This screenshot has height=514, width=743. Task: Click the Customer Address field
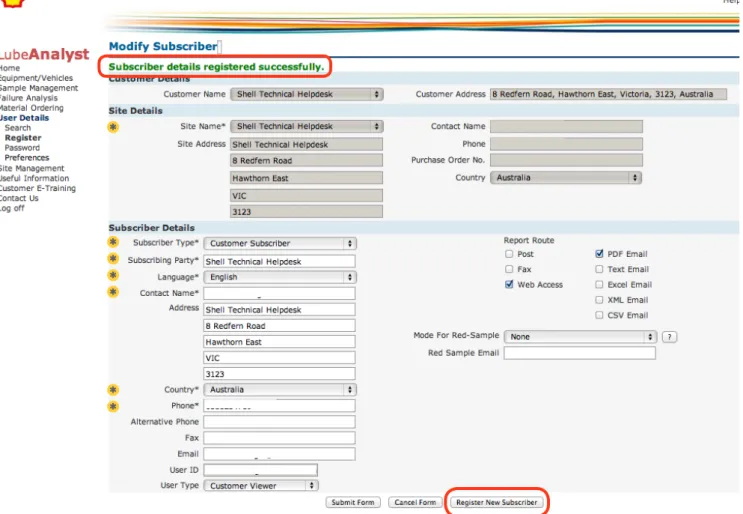pyautogui.click(x=608, y=94)
